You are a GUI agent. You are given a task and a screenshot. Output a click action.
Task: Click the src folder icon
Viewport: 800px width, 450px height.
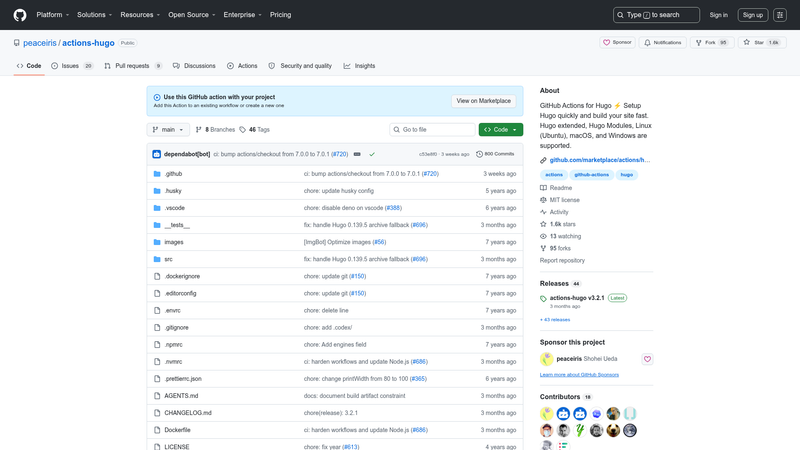tap(157, 259)
